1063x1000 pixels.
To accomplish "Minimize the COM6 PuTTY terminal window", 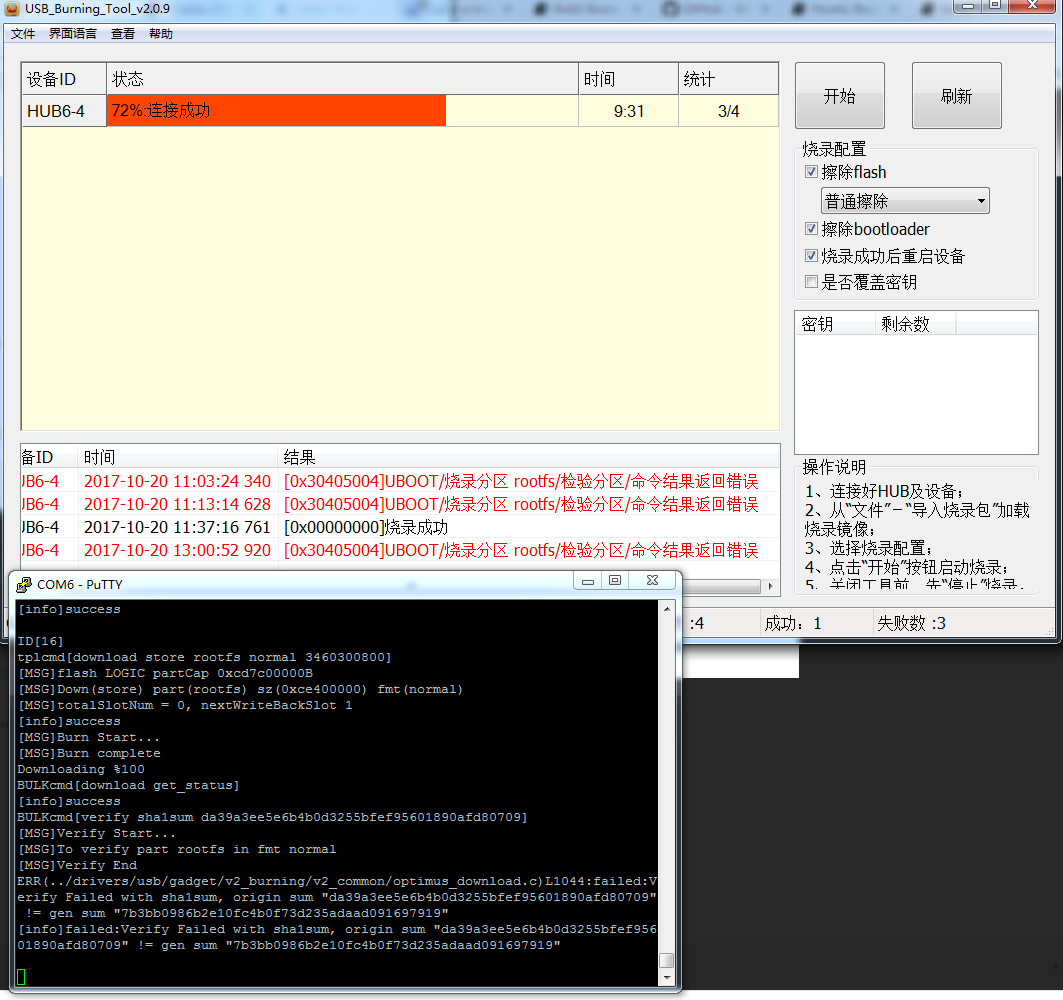I will pyautogui.click(x=588, y=581).
